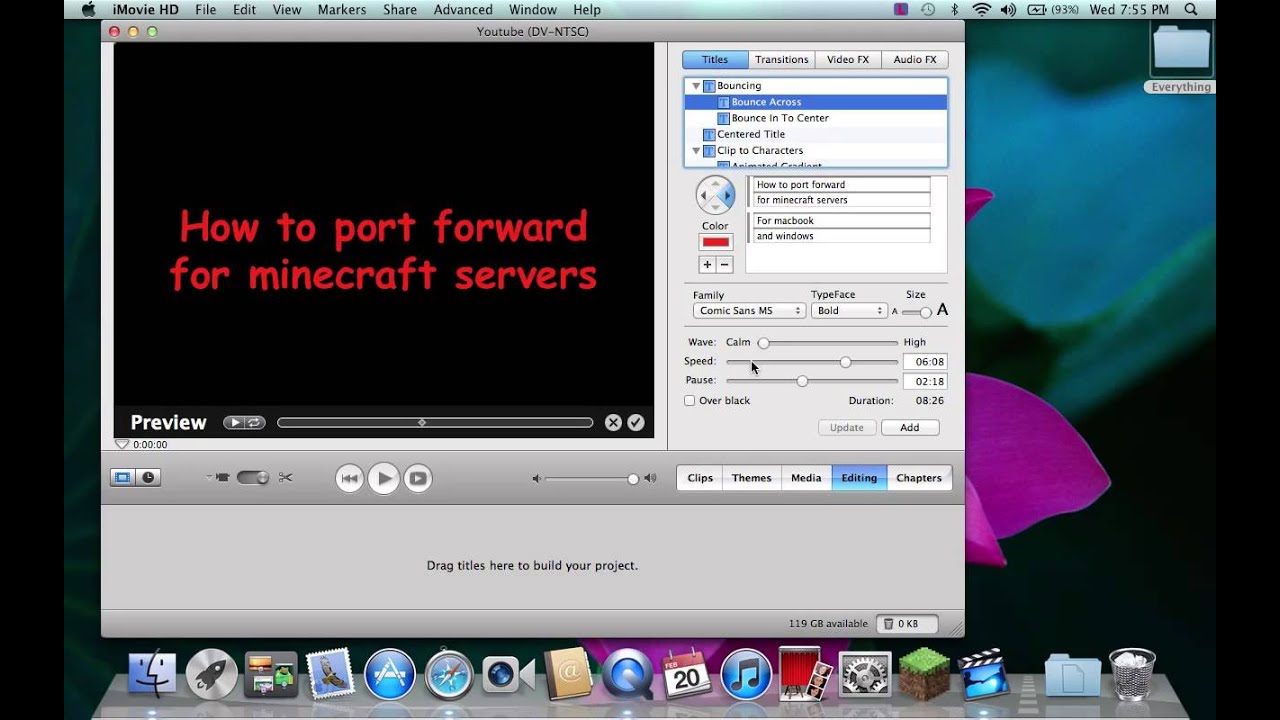
Task: Click the playhead marker at 0:00:00
Action: click(x=122, y=444)
